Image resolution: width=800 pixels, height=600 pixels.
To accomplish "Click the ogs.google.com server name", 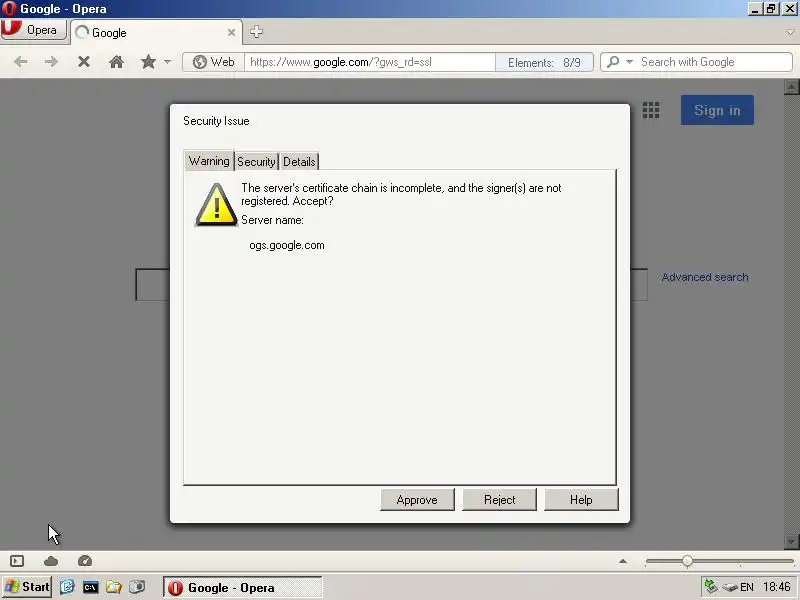I will coord(287,245).
